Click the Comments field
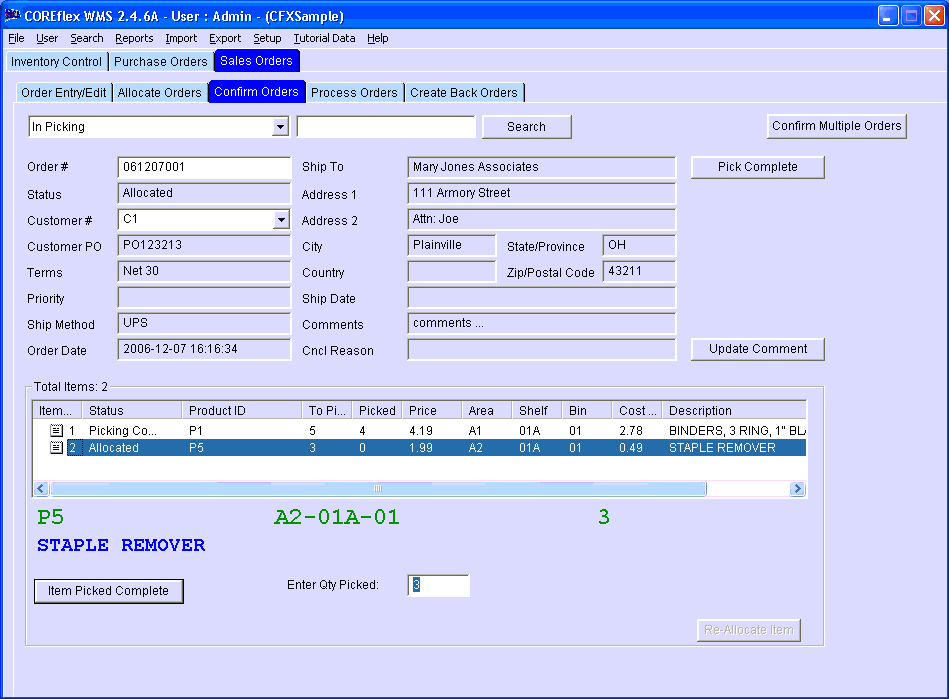 [542, 324]
